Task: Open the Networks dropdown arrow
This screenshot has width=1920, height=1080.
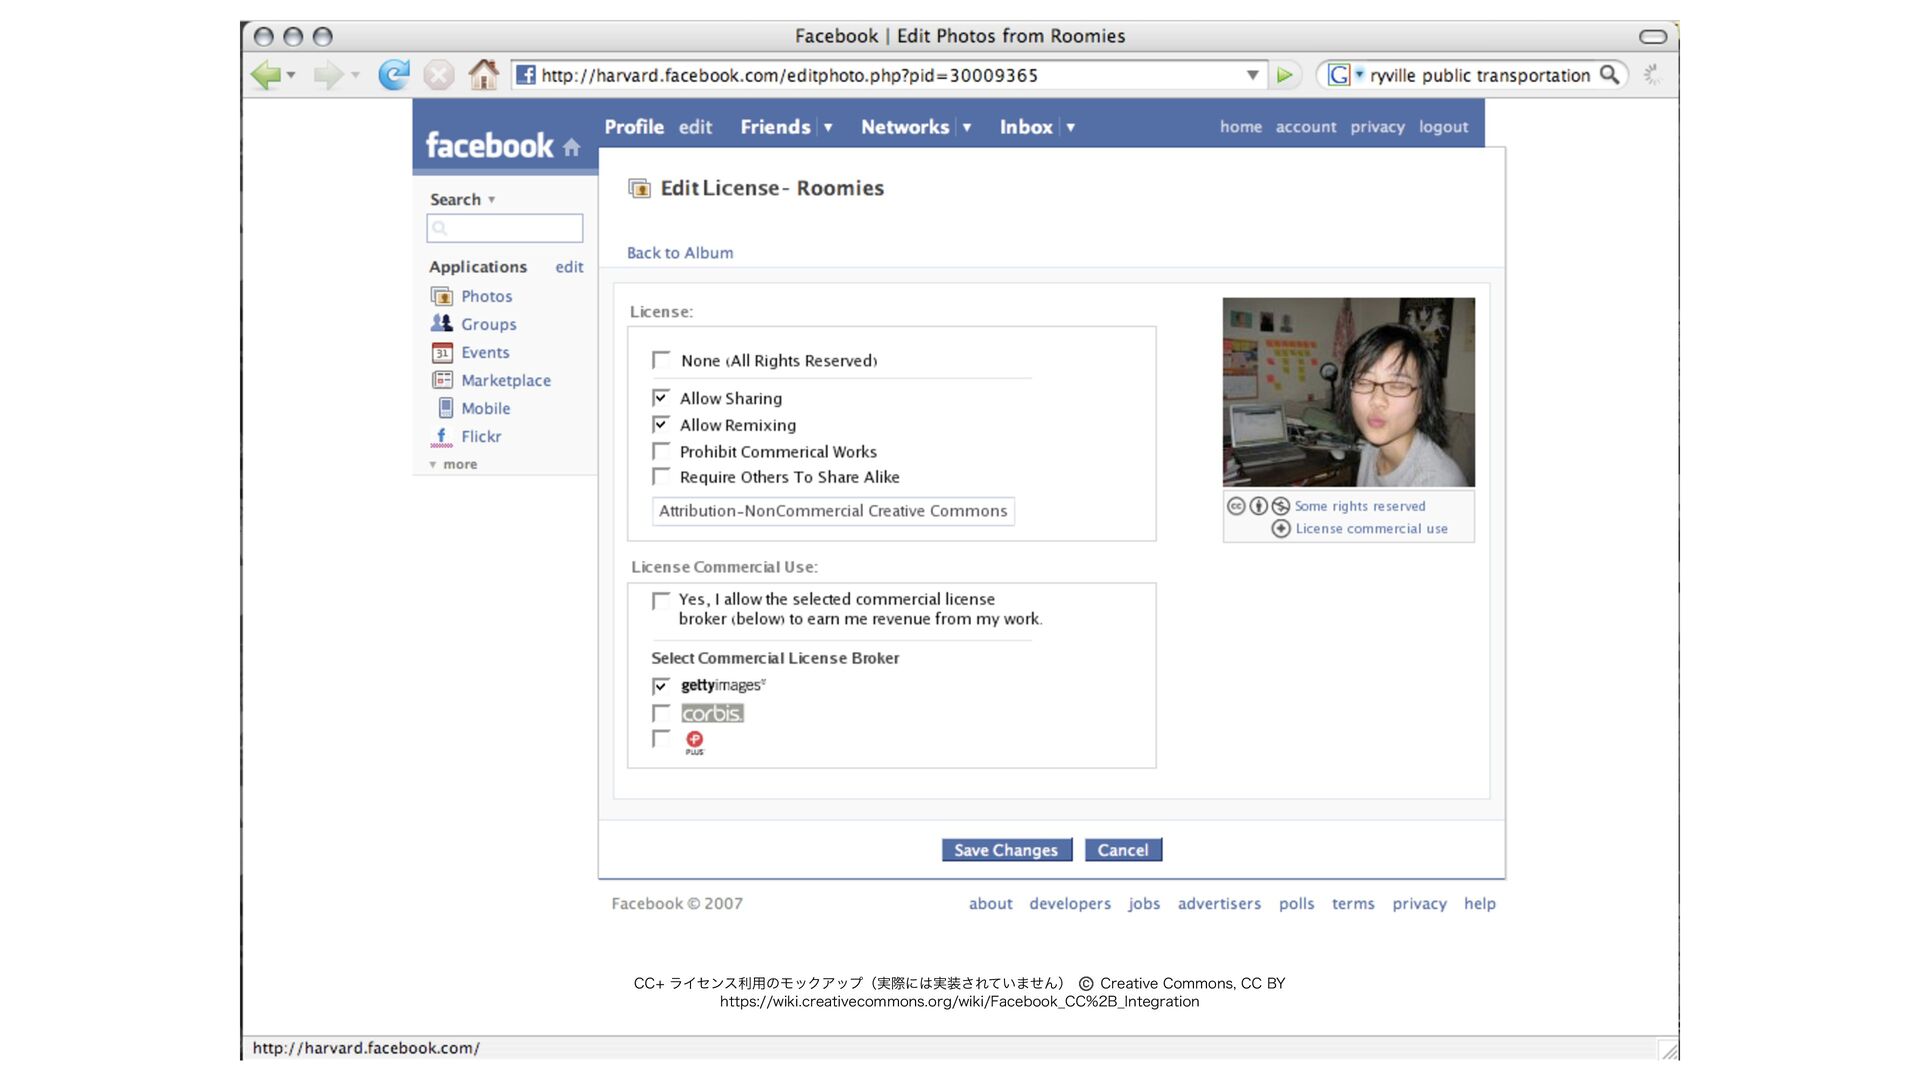Action: (967, 128)
